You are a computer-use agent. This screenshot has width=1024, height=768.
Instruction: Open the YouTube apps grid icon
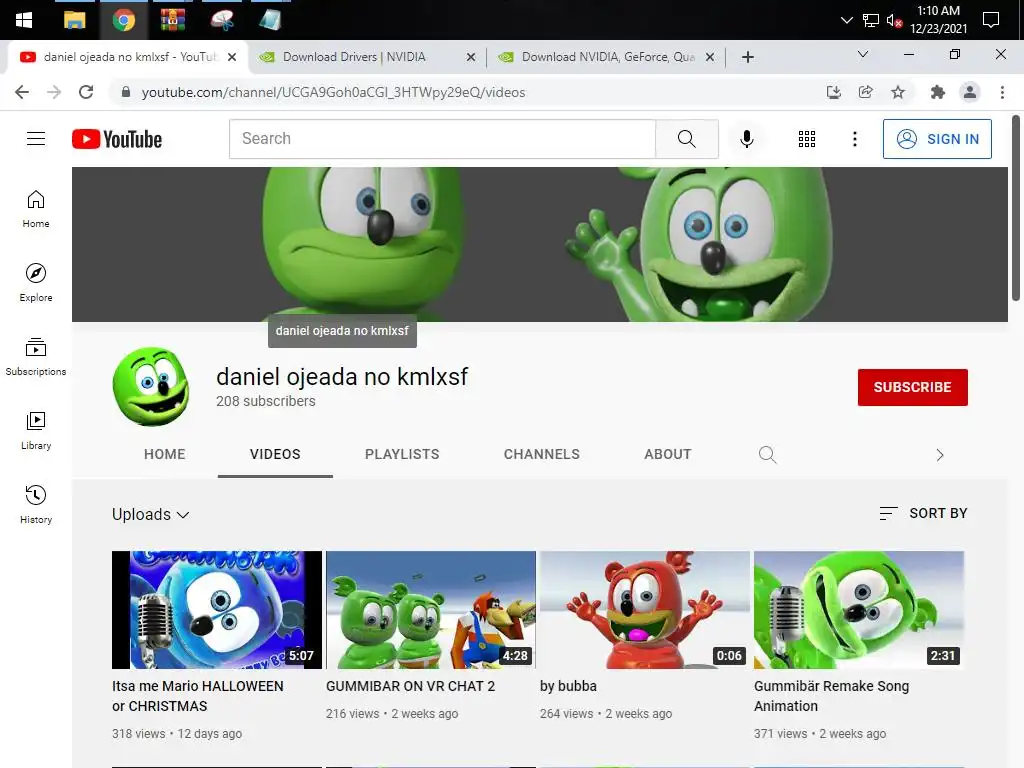click(807, 139)
